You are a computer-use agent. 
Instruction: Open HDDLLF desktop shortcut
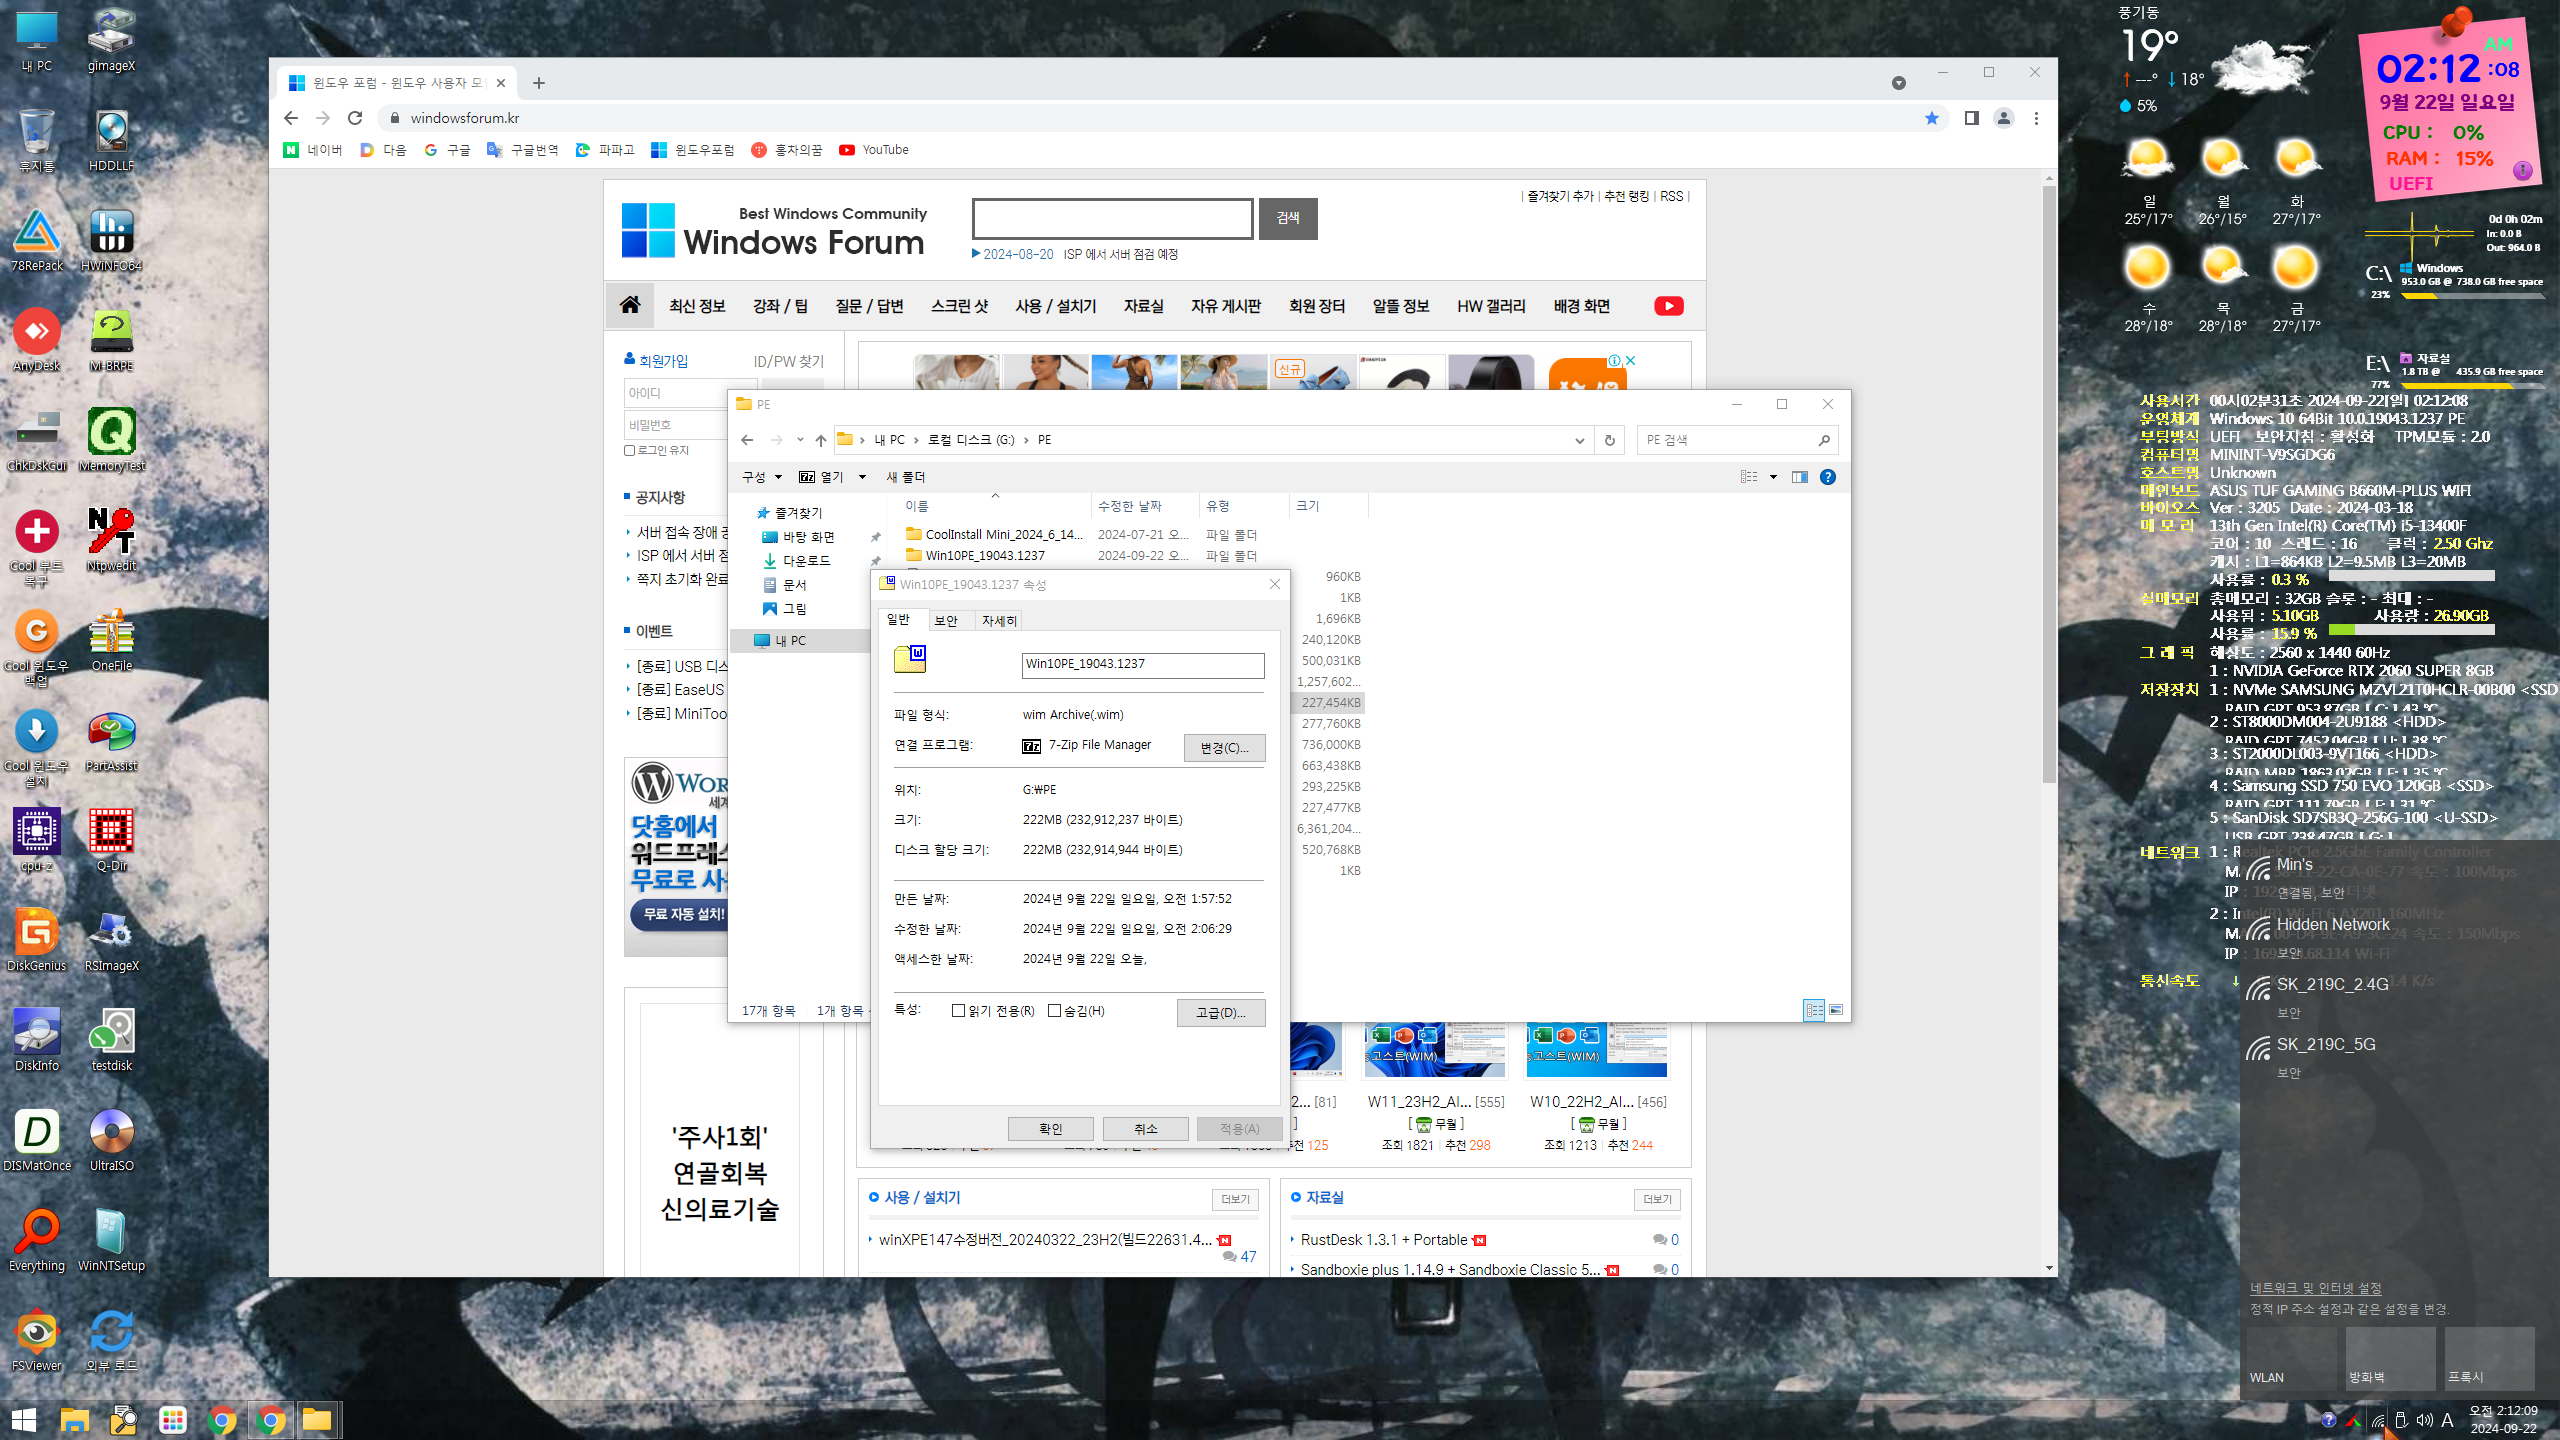click(111, 141)
